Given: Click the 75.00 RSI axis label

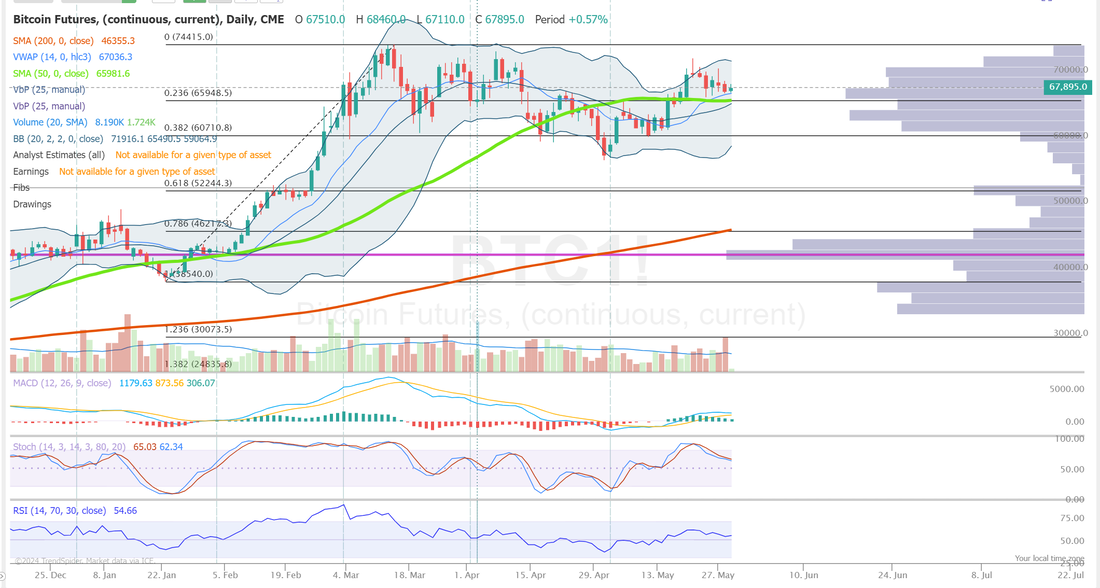Looking at the screenshot, I should (1073, 518).
